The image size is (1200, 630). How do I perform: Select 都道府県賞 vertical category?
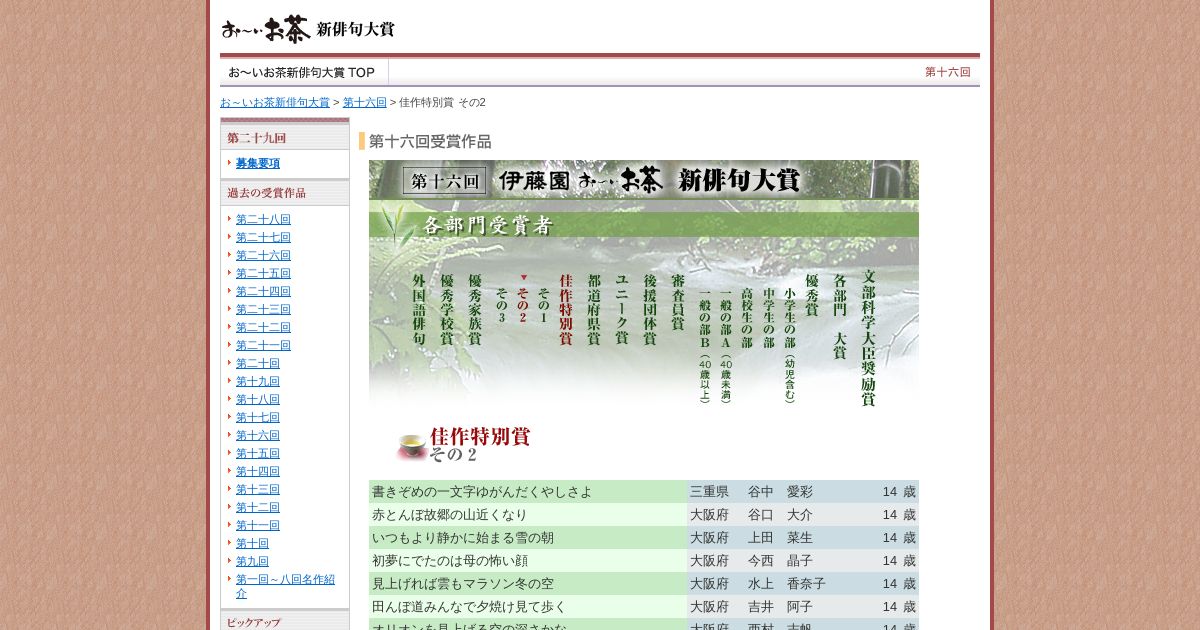(x=594, y=309)
